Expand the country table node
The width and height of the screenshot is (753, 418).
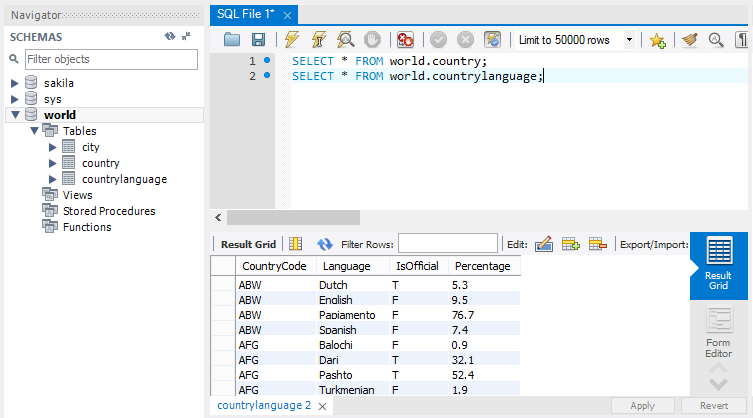click(x=53, y=163)
